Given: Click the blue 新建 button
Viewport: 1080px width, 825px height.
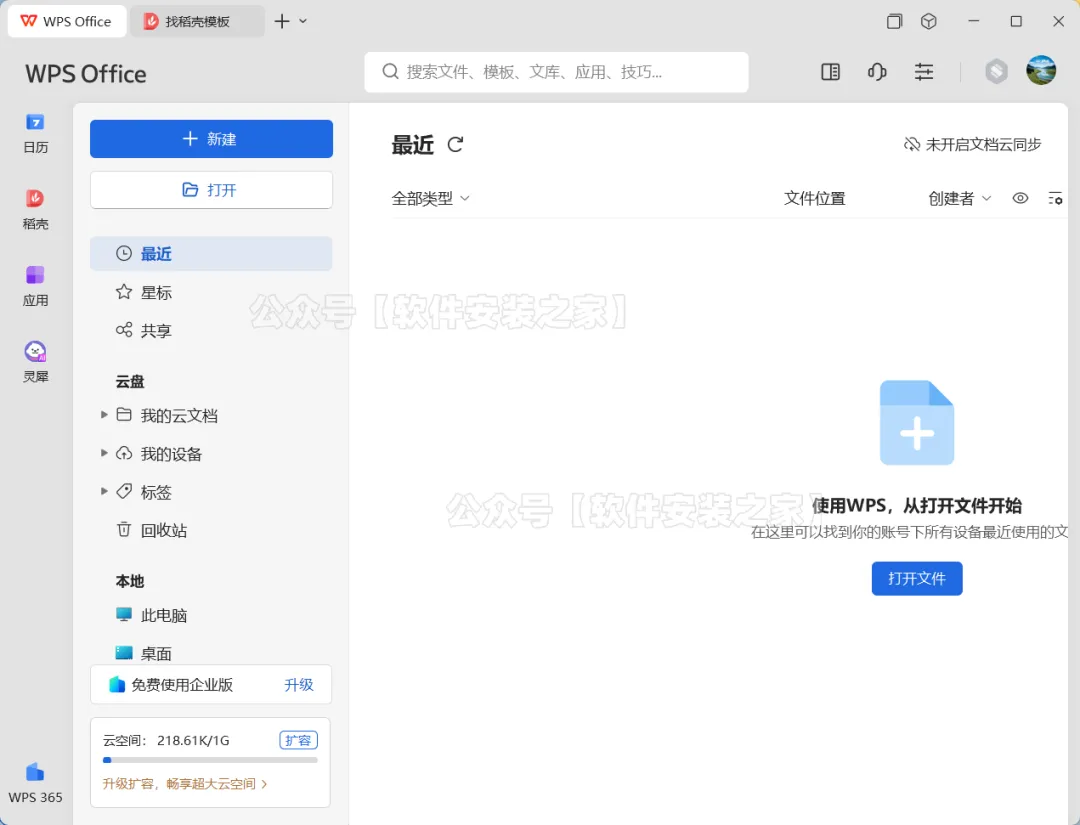Looking at the screenshot, I should (211, 139).
